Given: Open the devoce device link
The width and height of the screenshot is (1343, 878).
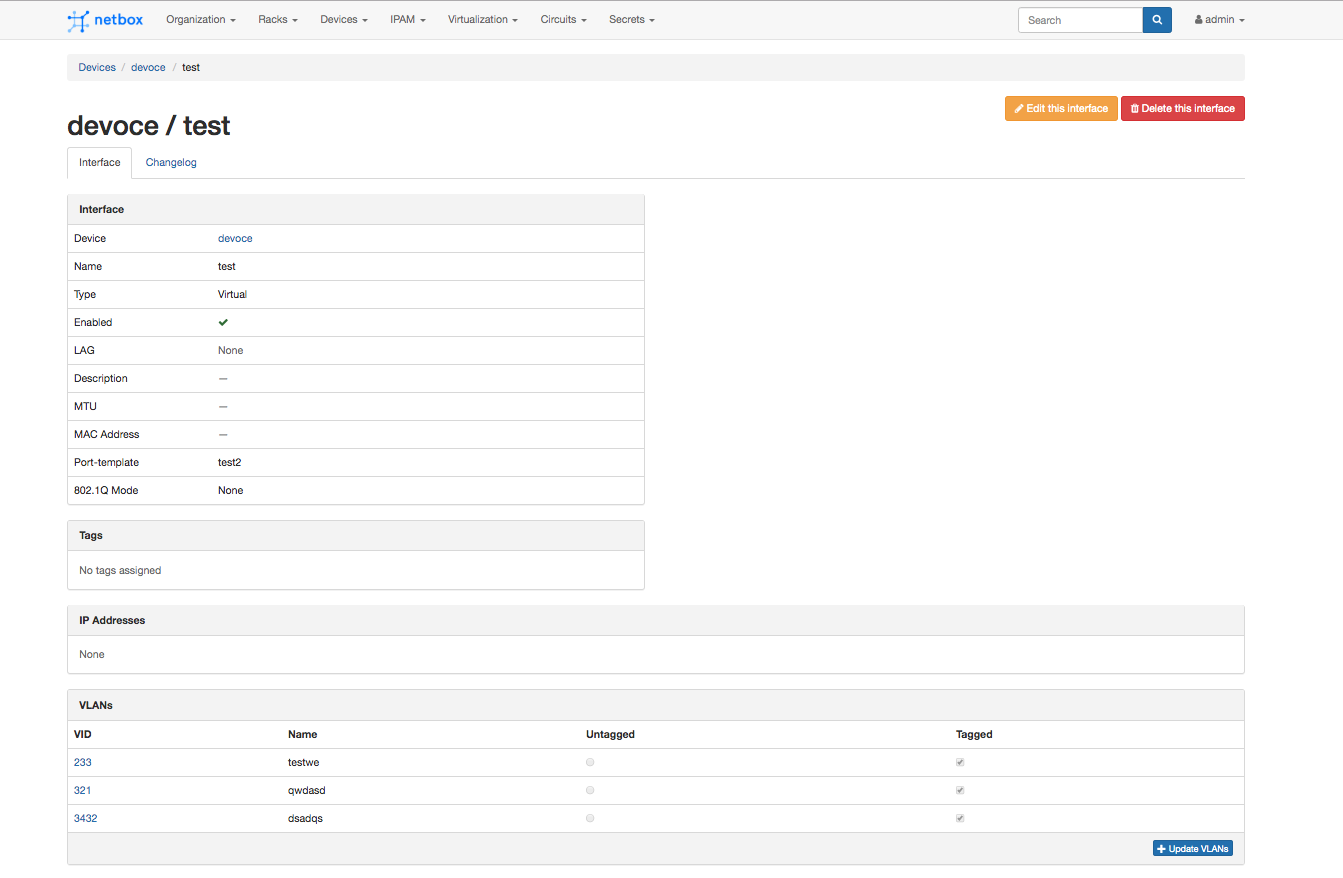Looking at the screenshot, I should (235, 238).
